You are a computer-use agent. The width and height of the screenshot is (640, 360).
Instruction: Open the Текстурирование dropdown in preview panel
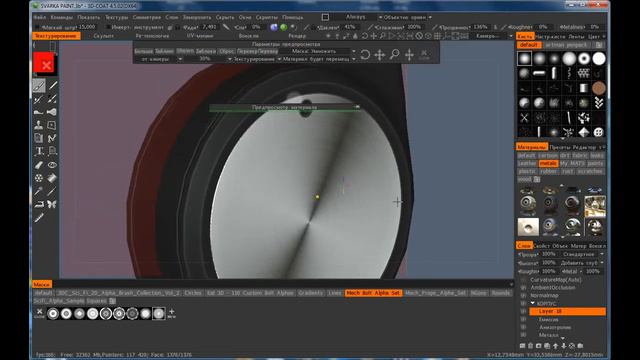click(x=257, y=59)
